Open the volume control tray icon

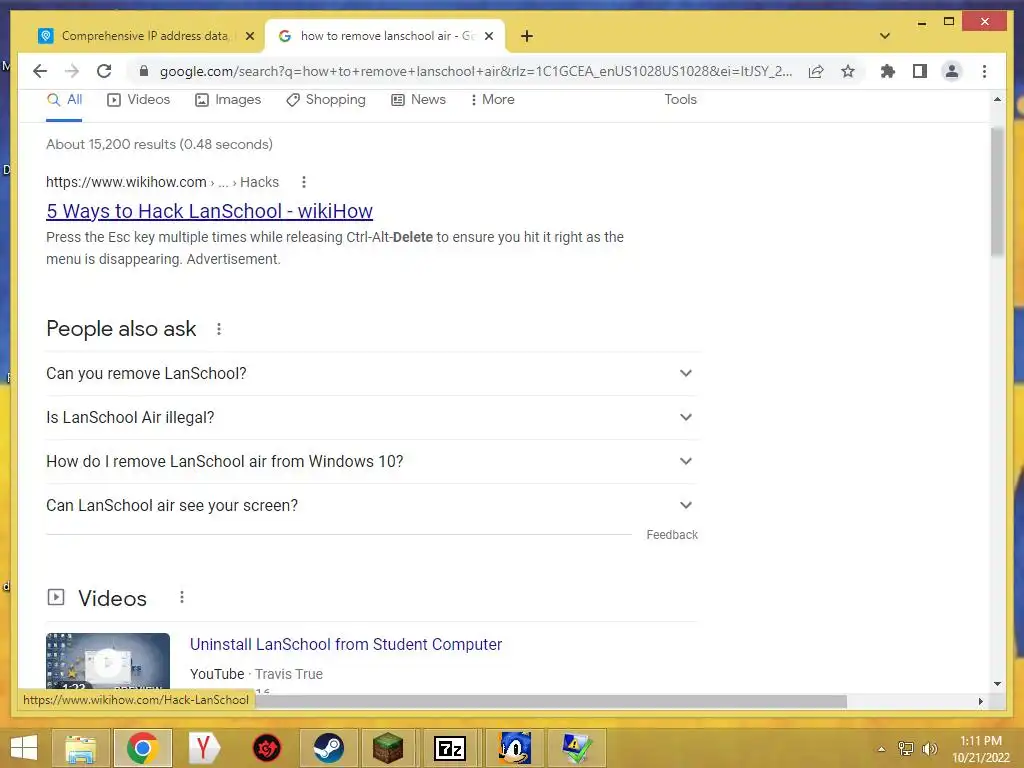tap(929, 749)
